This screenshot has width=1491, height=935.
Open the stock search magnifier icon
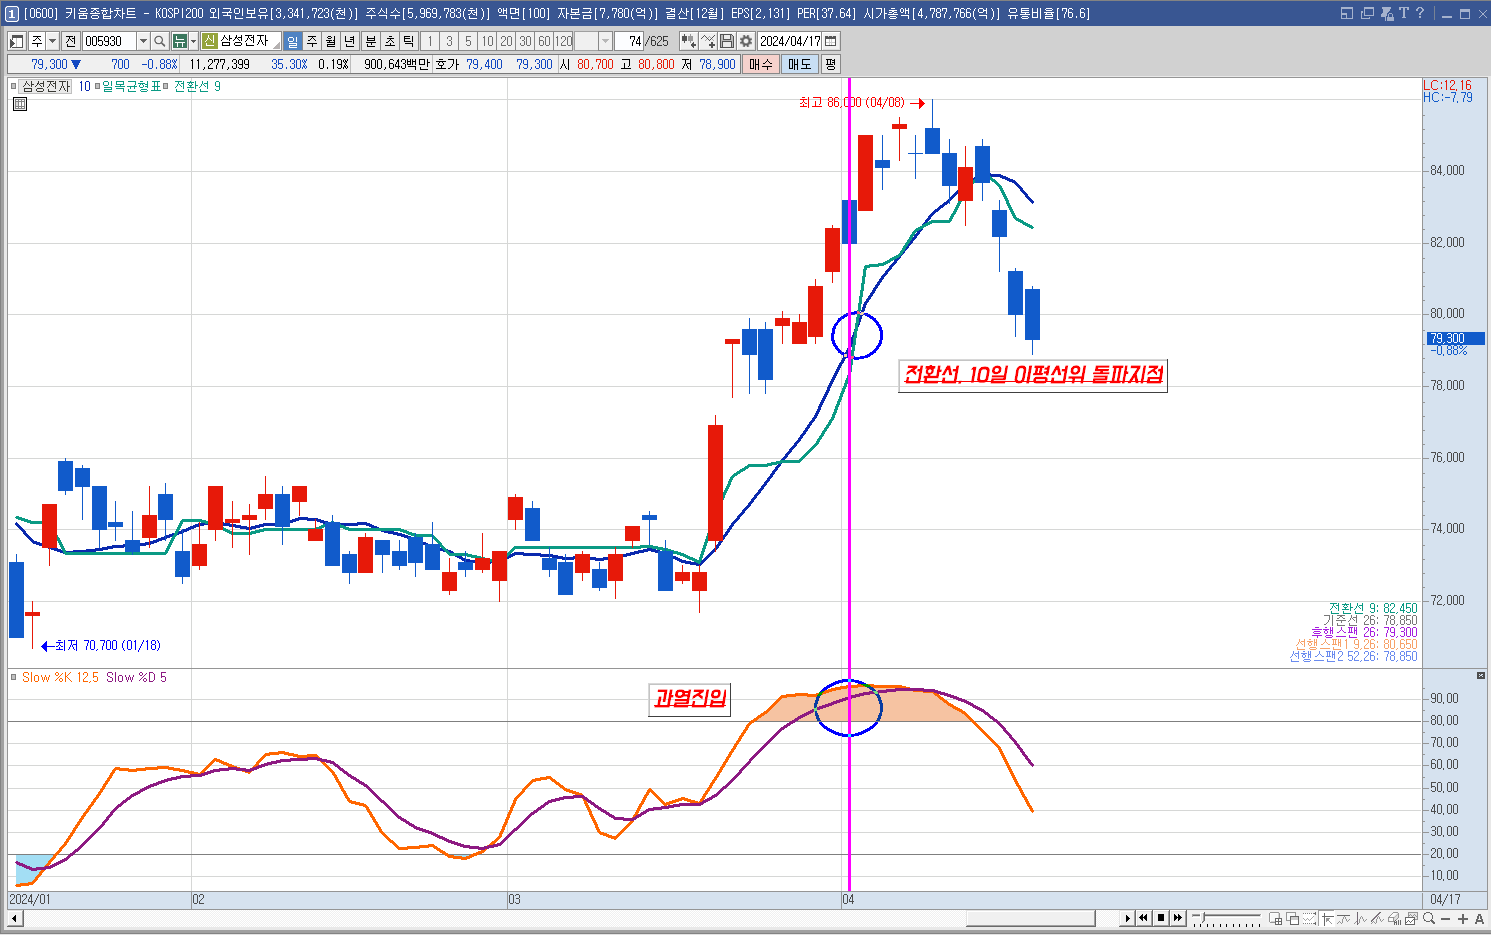coord(160,41)
